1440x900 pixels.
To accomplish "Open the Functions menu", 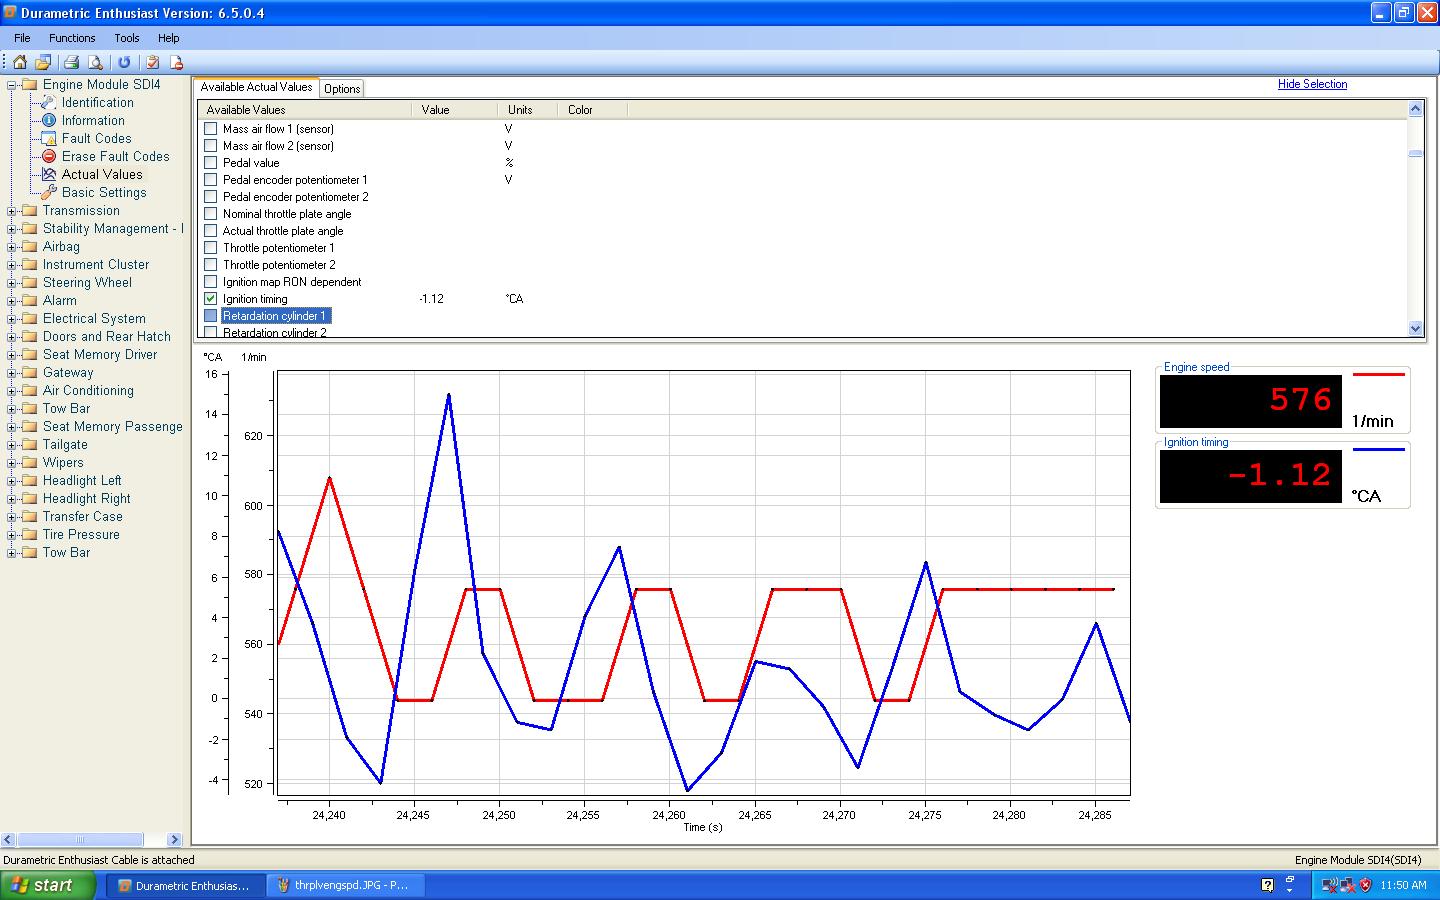I will (x=72, y=38).
